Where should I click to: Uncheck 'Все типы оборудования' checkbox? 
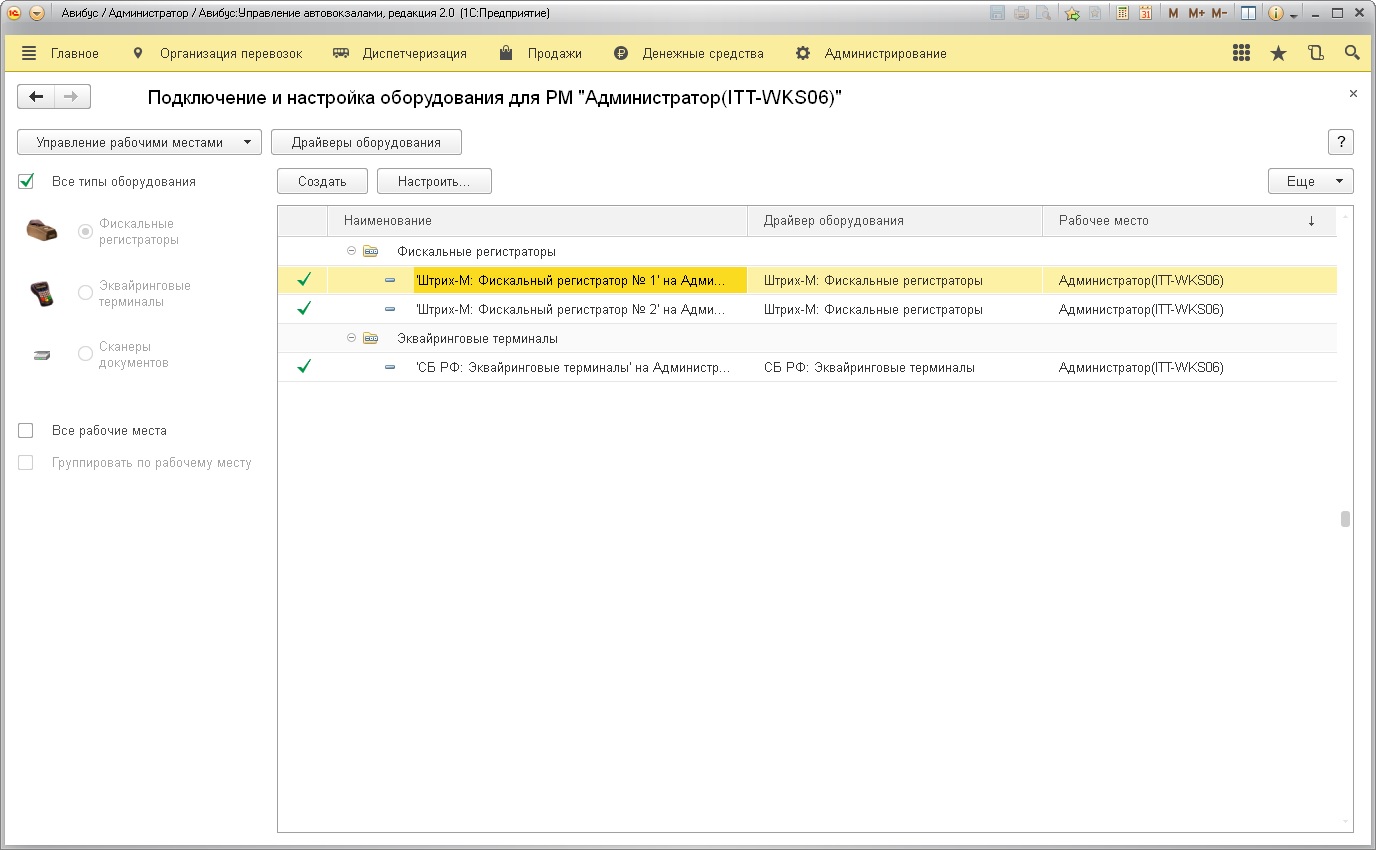(x=26, y=182)
